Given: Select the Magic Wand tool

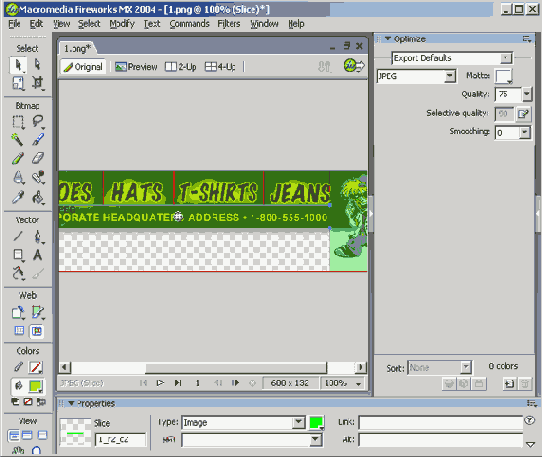Looking at the screenshot, I should click(x=18, y=140).
